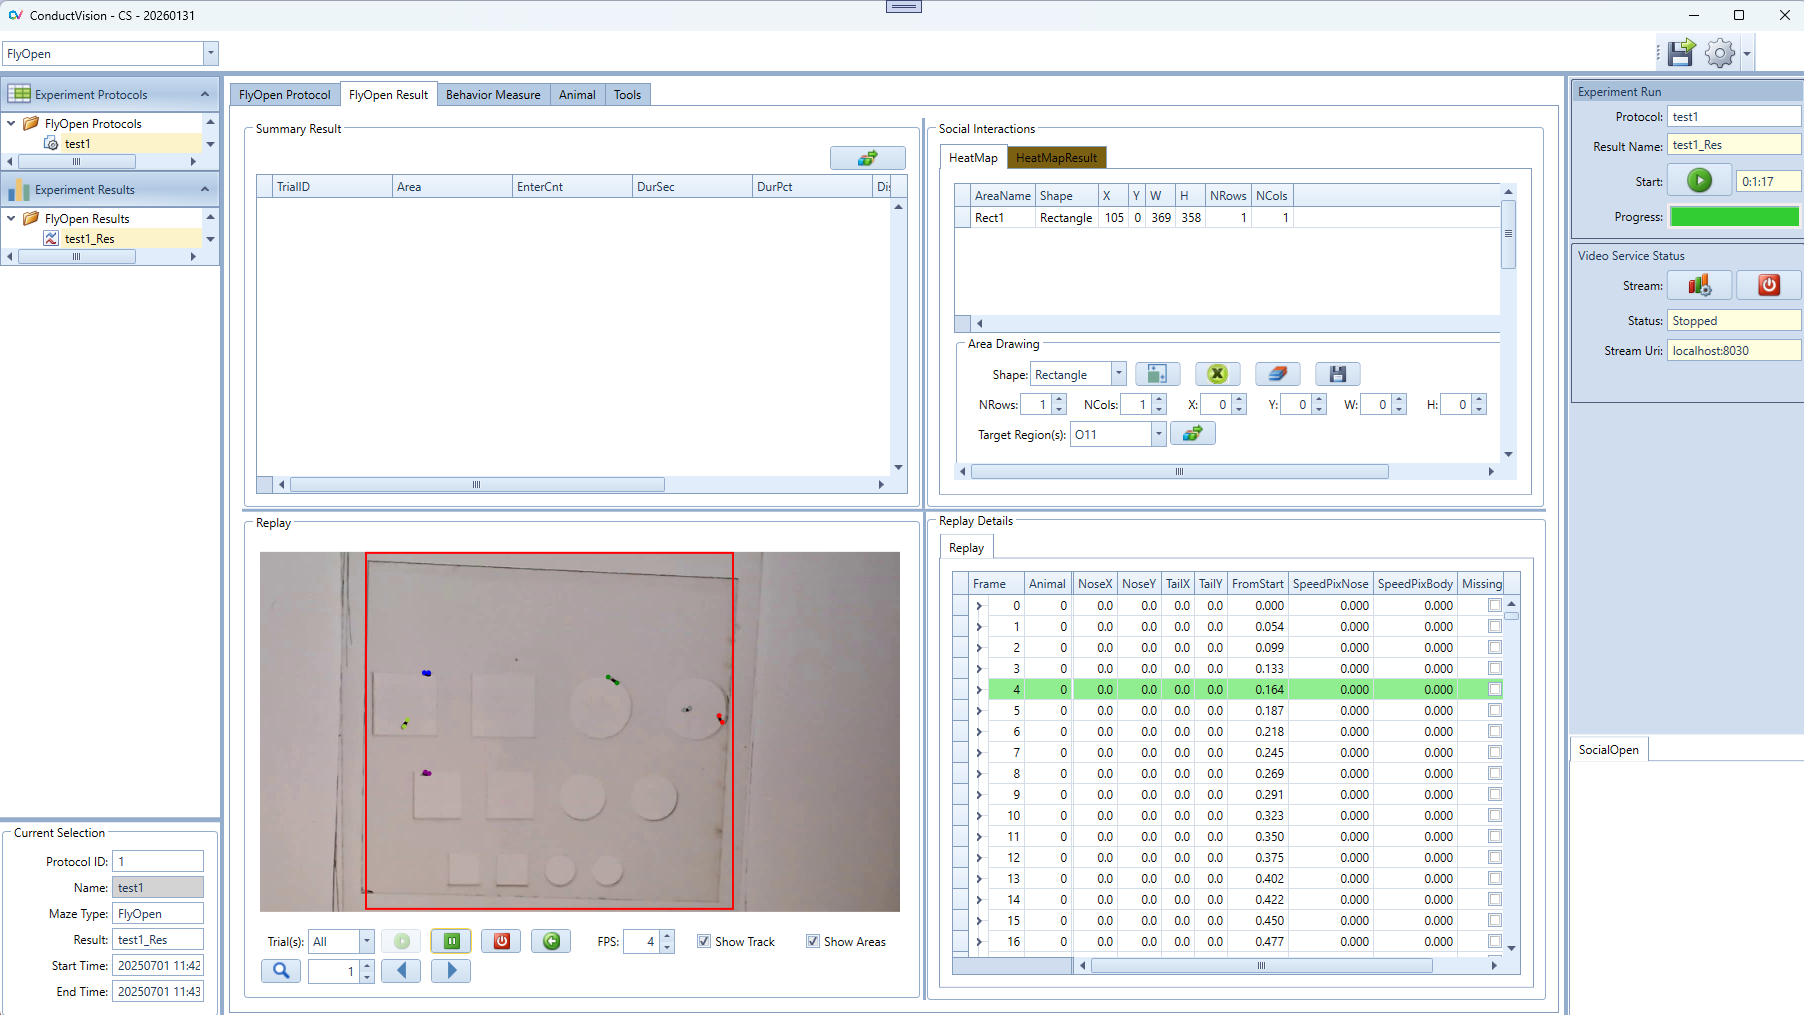Click the magnifier search button under Replay
Viewport: 1804px width, 1015px height.
(x=281, y=971)
